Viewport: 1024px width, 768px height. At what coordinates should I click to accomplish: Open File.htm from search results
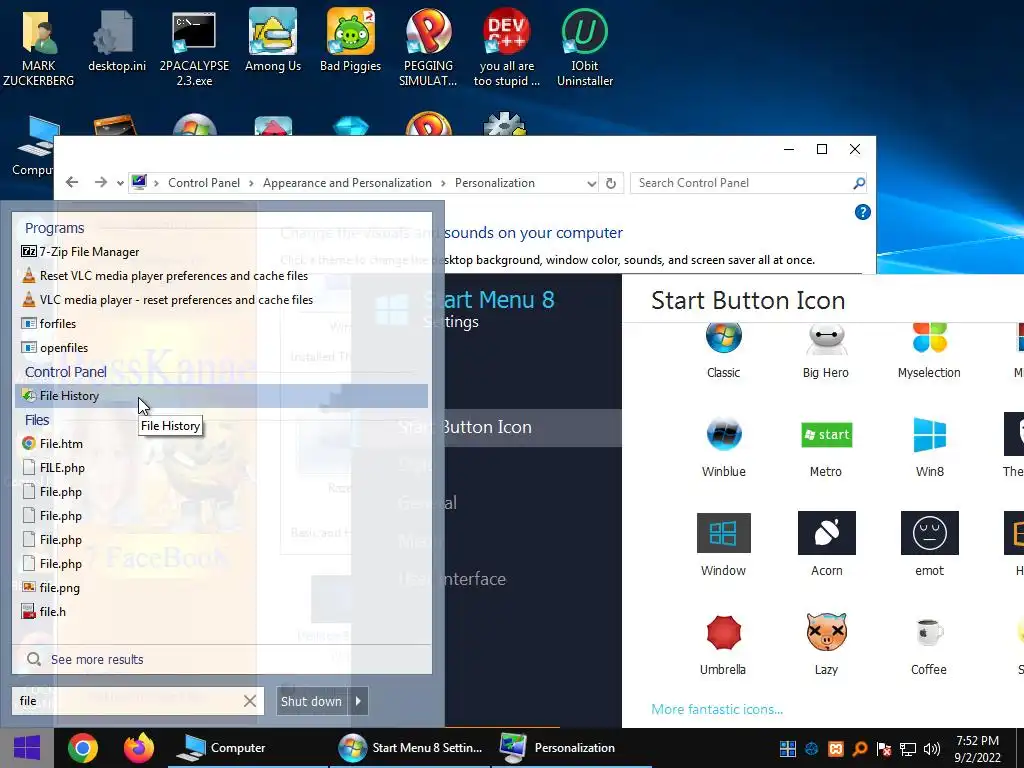point(221,444)
